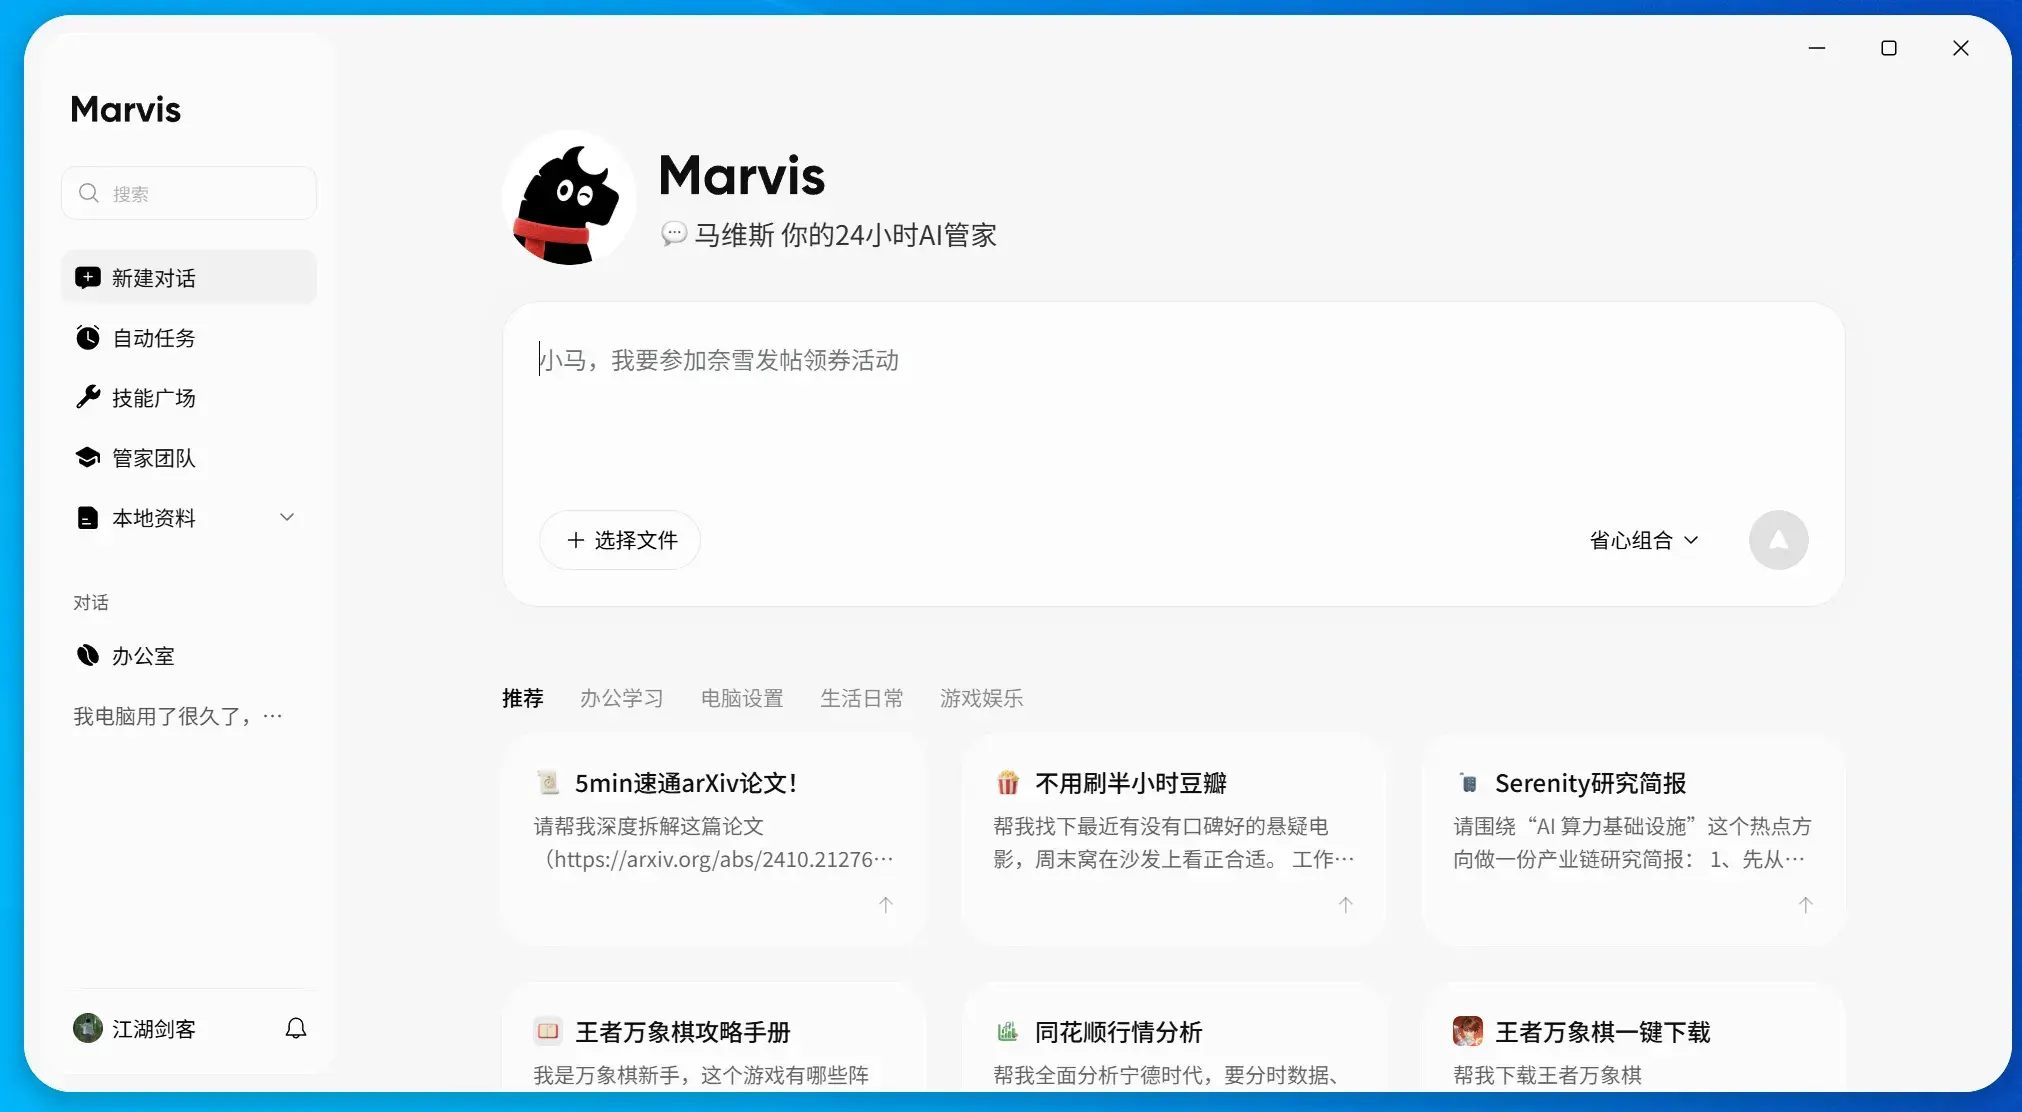Click the Marvis logo text in sidebar
Image resolution: width=2022 pixels, height=1112 pixels.
tap(126, 109)
